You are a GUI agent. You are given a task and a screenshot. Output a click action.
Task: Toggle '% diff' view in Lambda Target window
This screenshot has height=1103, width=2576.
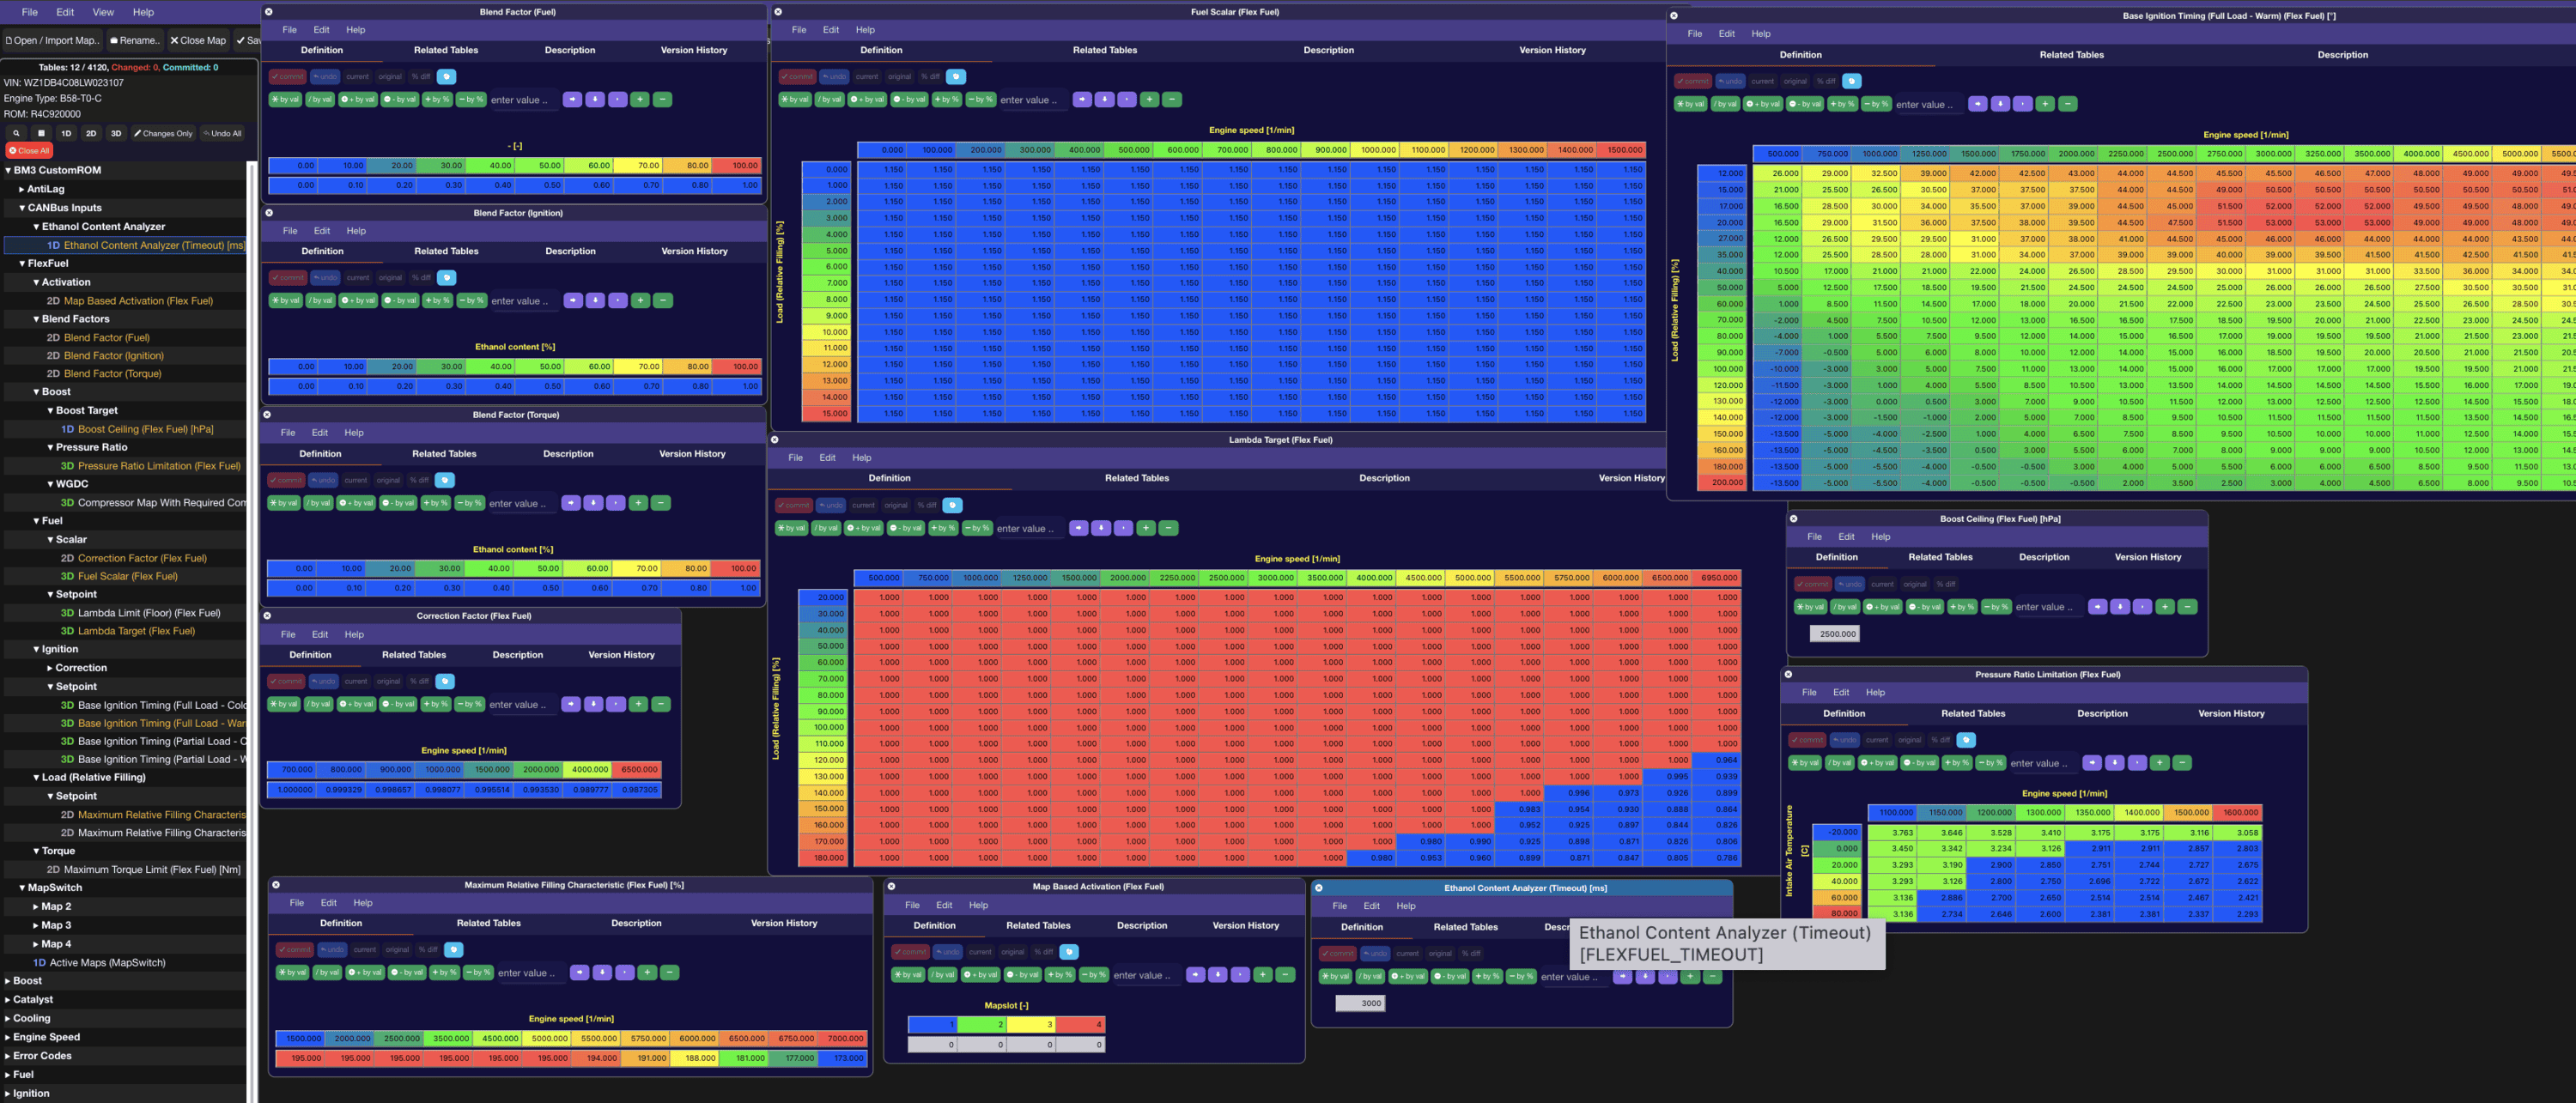tap(928, 505)
